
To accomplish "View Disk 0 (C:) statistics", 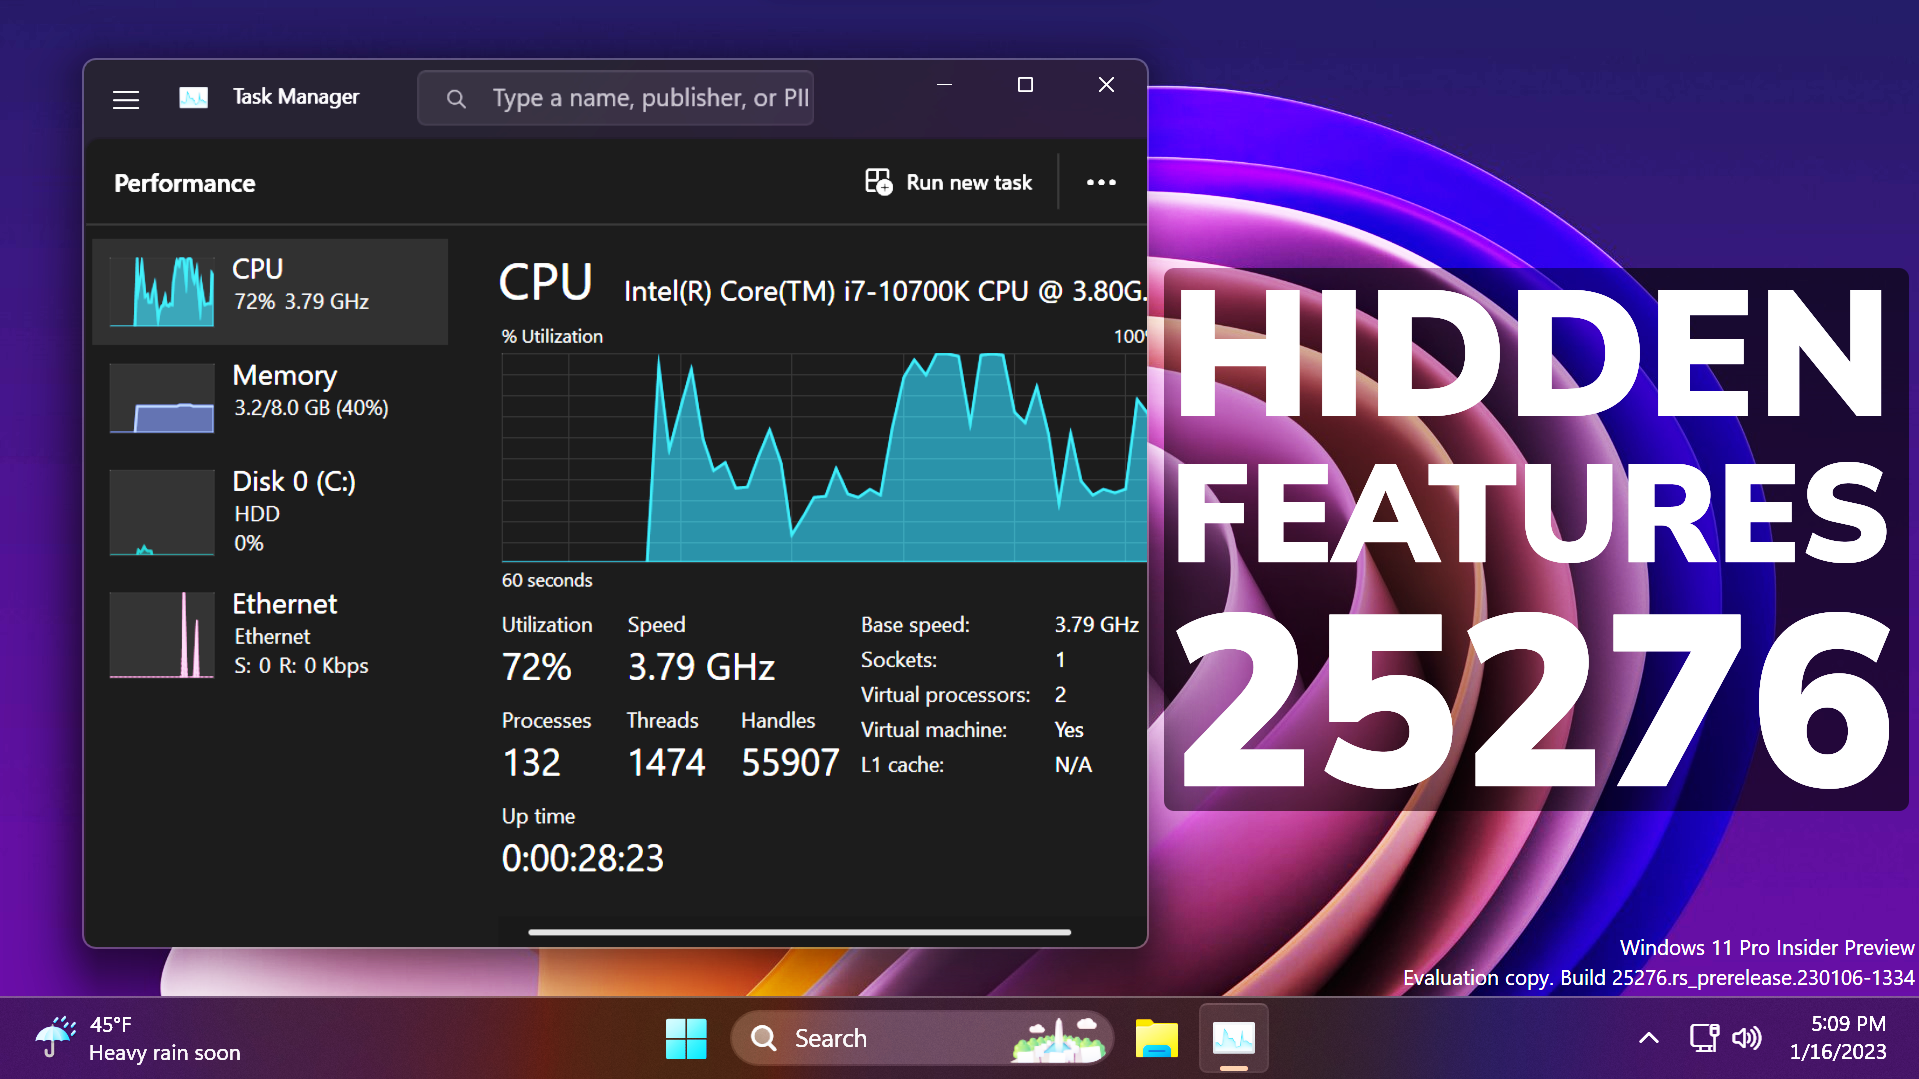I will click(270, 511).
